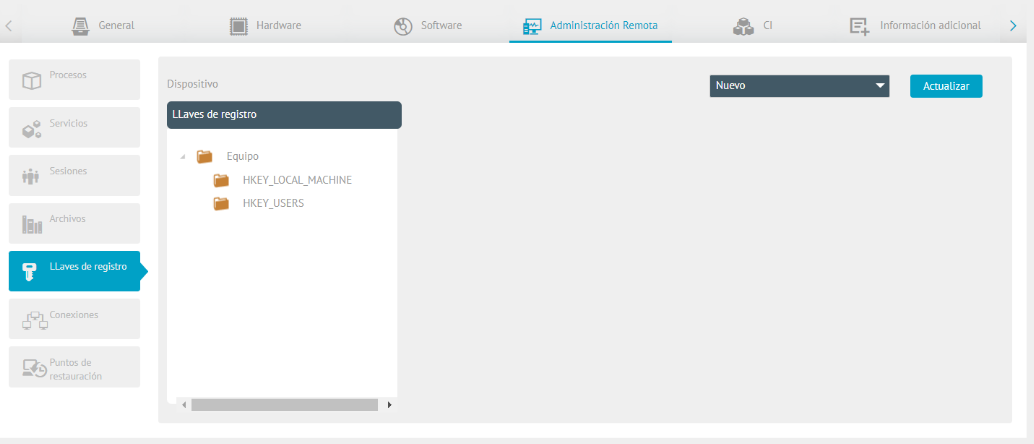Select the Conexiones network icon
Viewport: 1034px width, 444px height.
tap(34, 321)
